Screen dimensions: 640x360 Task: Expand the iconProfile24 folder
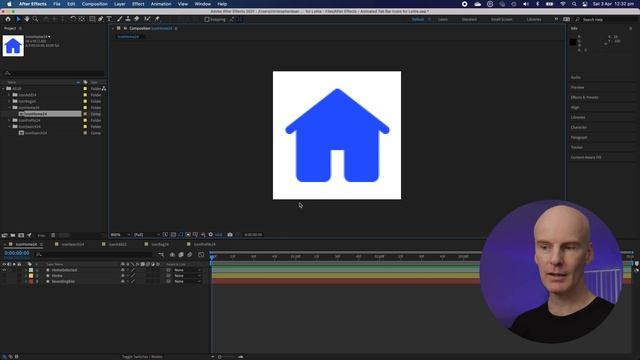coord(9,120)
